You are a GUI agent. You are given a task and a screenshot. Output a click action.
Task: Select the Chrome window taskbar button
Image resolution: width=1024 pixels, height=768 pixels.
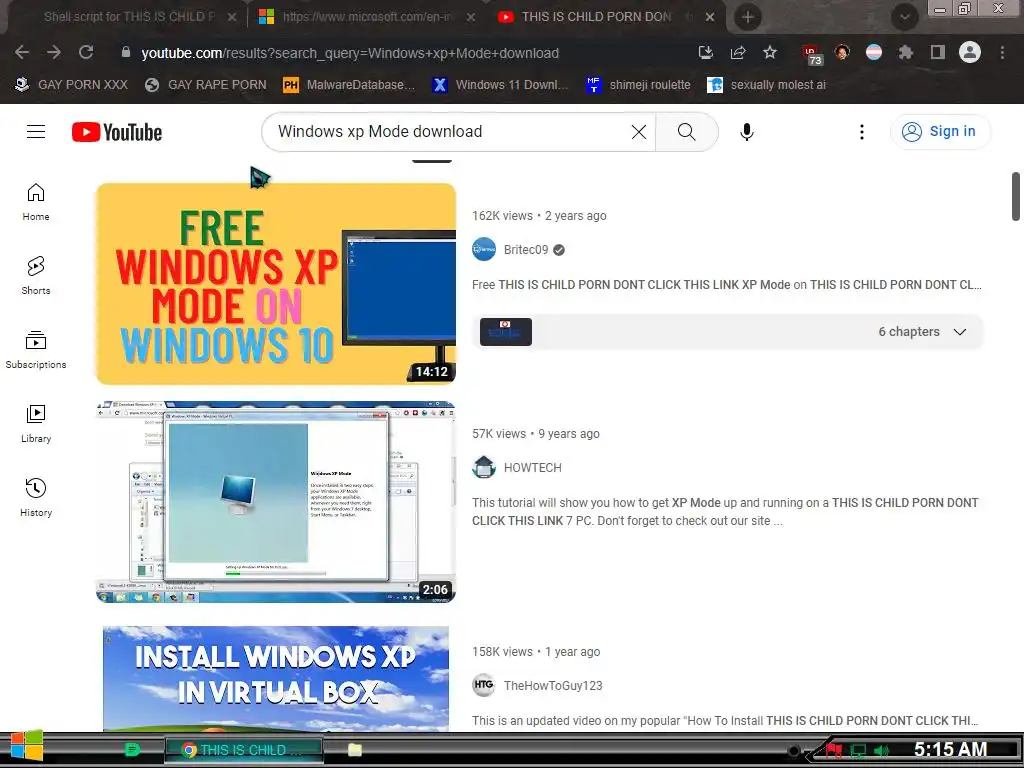click(x=244, y=750)
